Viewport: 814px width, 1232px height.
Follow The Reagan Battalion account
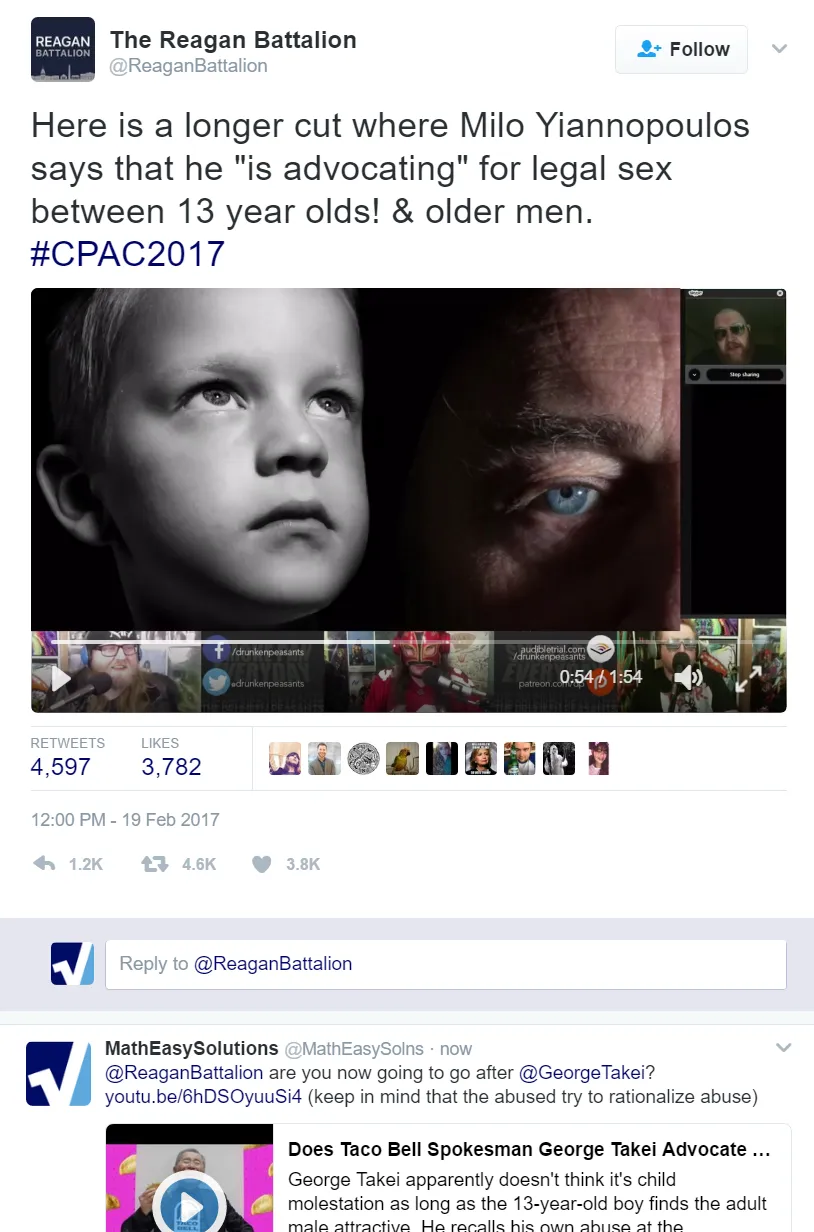click(x=681, y=49)
